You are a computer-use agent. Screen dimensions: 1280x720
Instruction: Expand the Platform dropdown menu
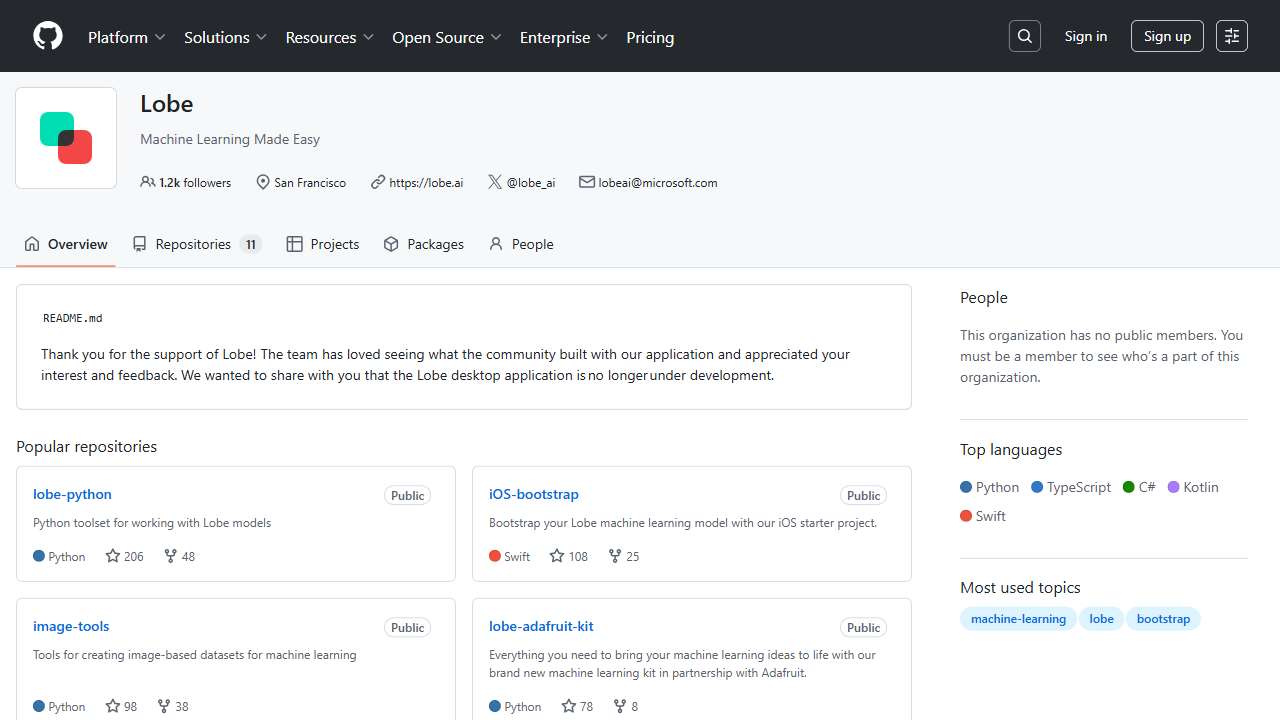[x=126, y=37]
